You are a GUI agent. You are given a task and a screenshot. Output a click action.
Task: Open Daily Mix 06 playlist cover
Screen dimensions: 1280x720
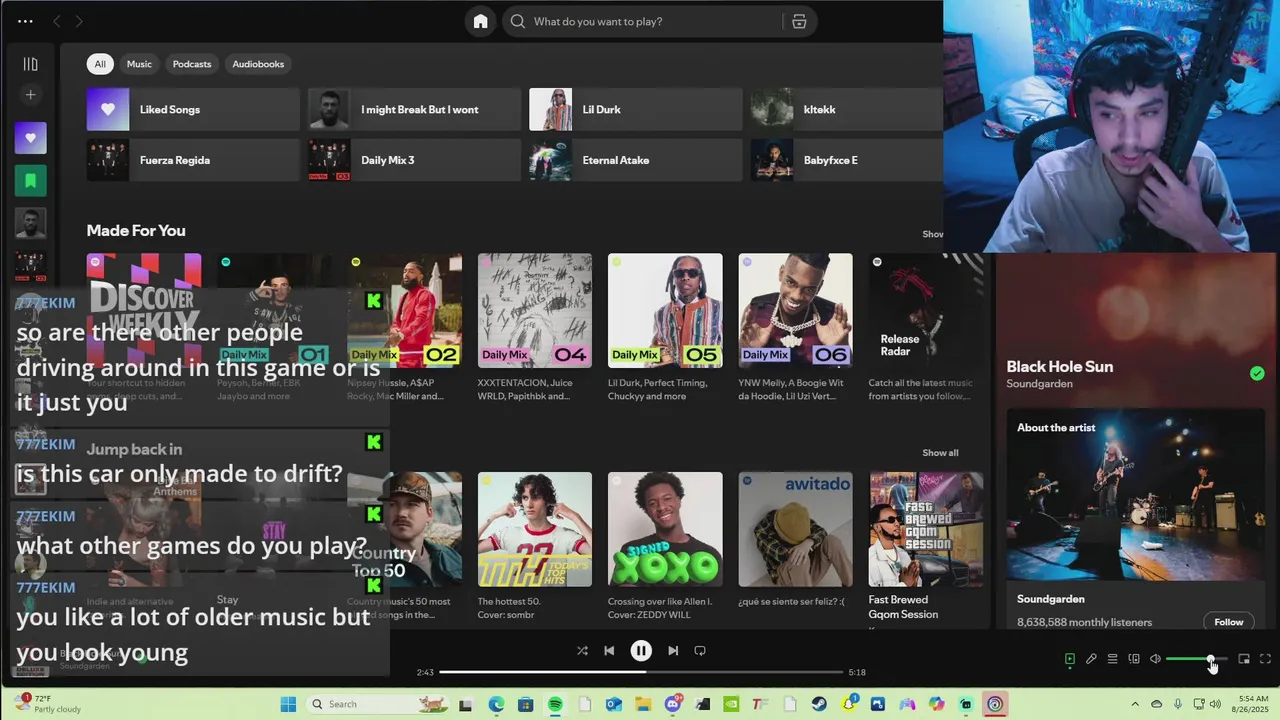click(x=795, y=311)
